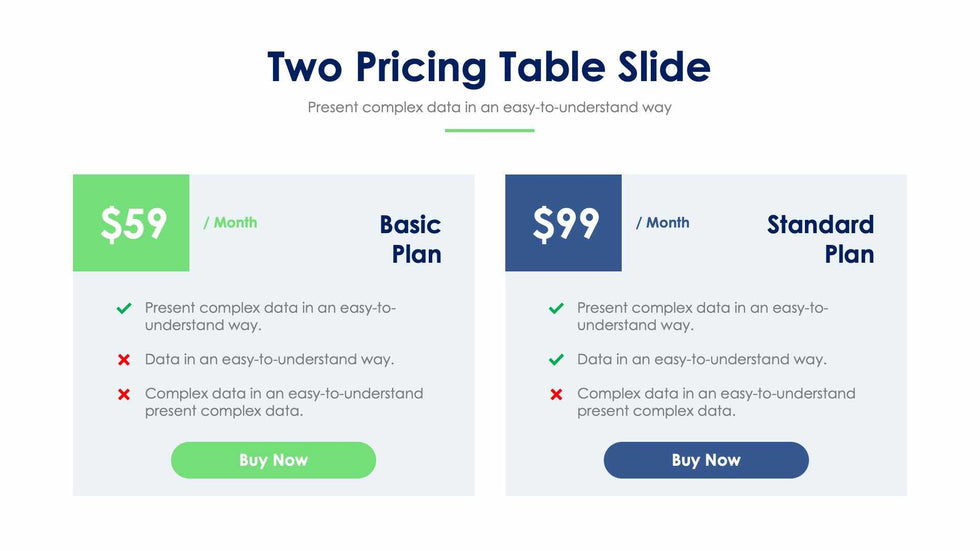Image resolution: width=980 pixels, height=551 pixels.
Task: Select the Two Pricing Table Slide title
Action: tap(489, 67)
